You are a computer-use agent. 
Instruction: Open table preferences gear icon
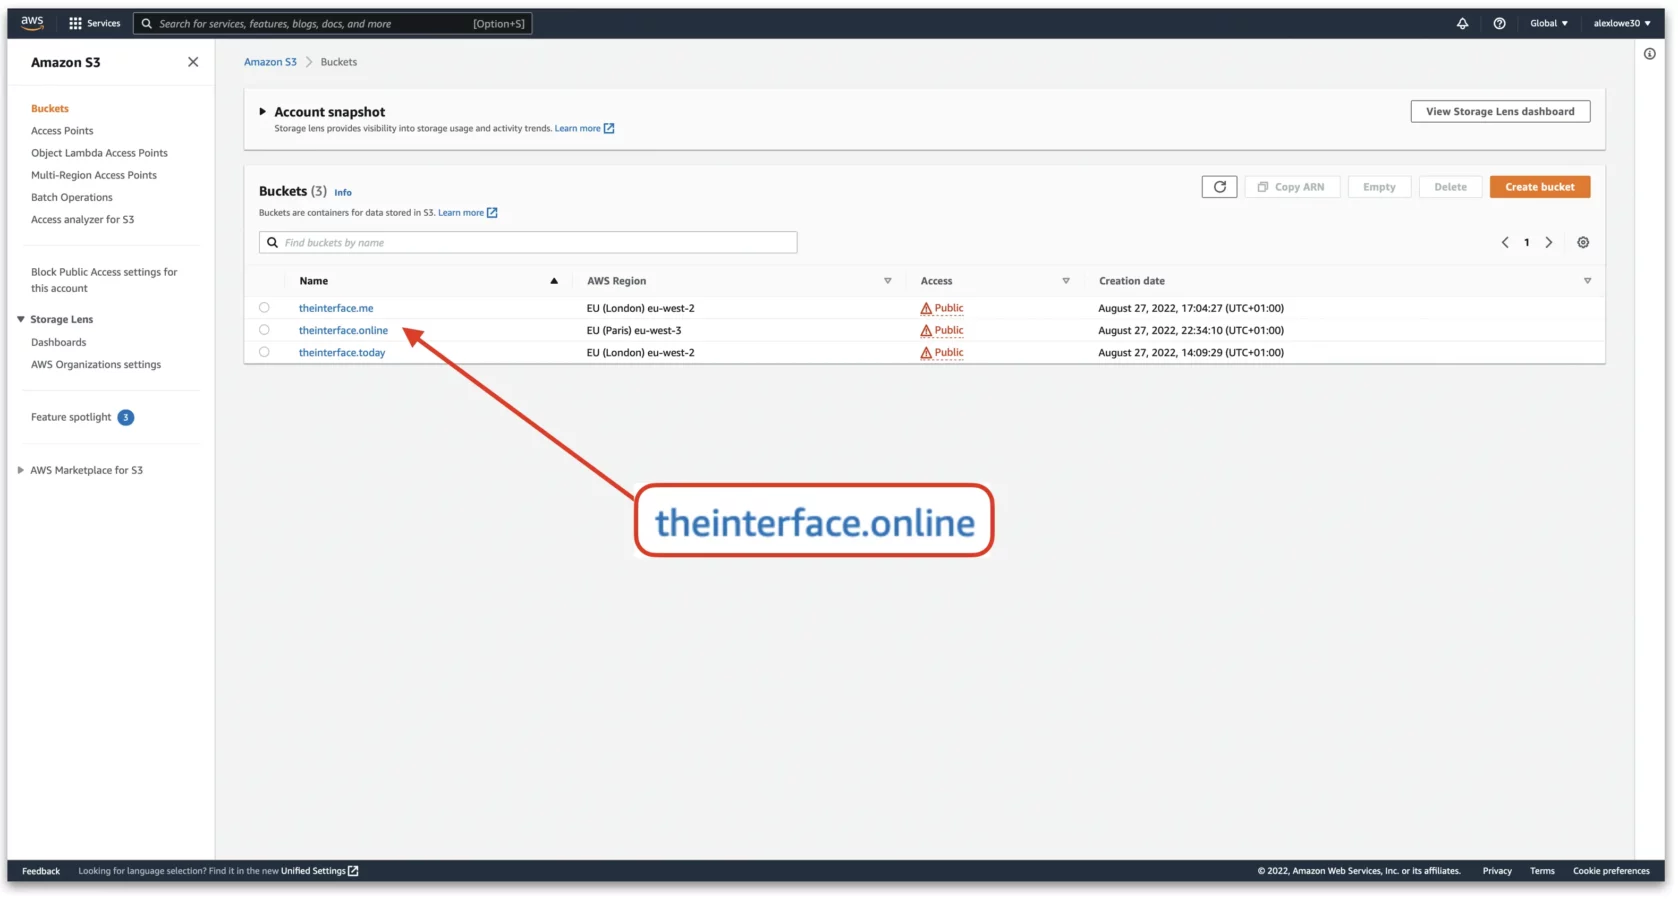(x=1583, y=242)
